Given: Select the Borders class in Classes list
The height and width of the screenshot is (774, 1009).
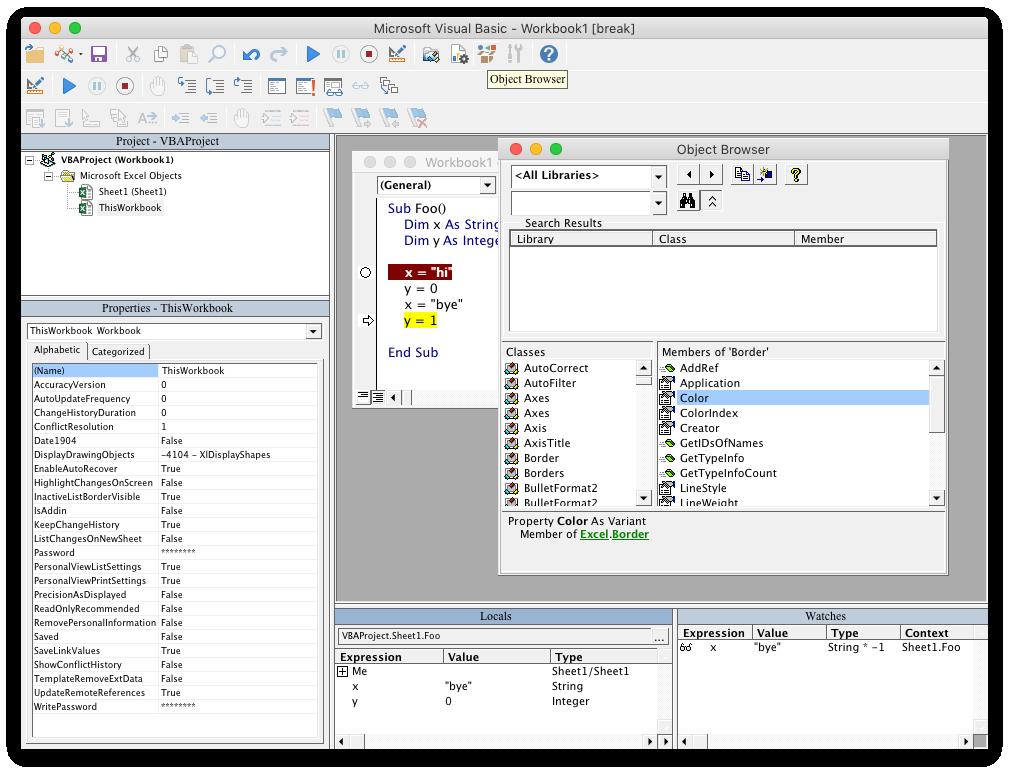Looking at the screenshot, I should click(x=544, y=474).
